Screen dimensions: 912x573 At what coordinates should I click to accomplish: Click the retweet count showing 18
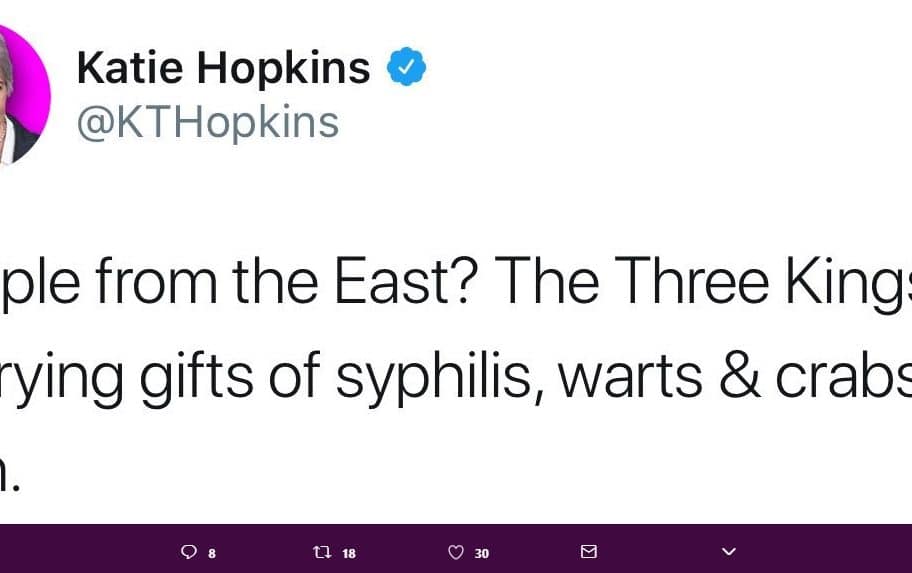coord(349,553)
